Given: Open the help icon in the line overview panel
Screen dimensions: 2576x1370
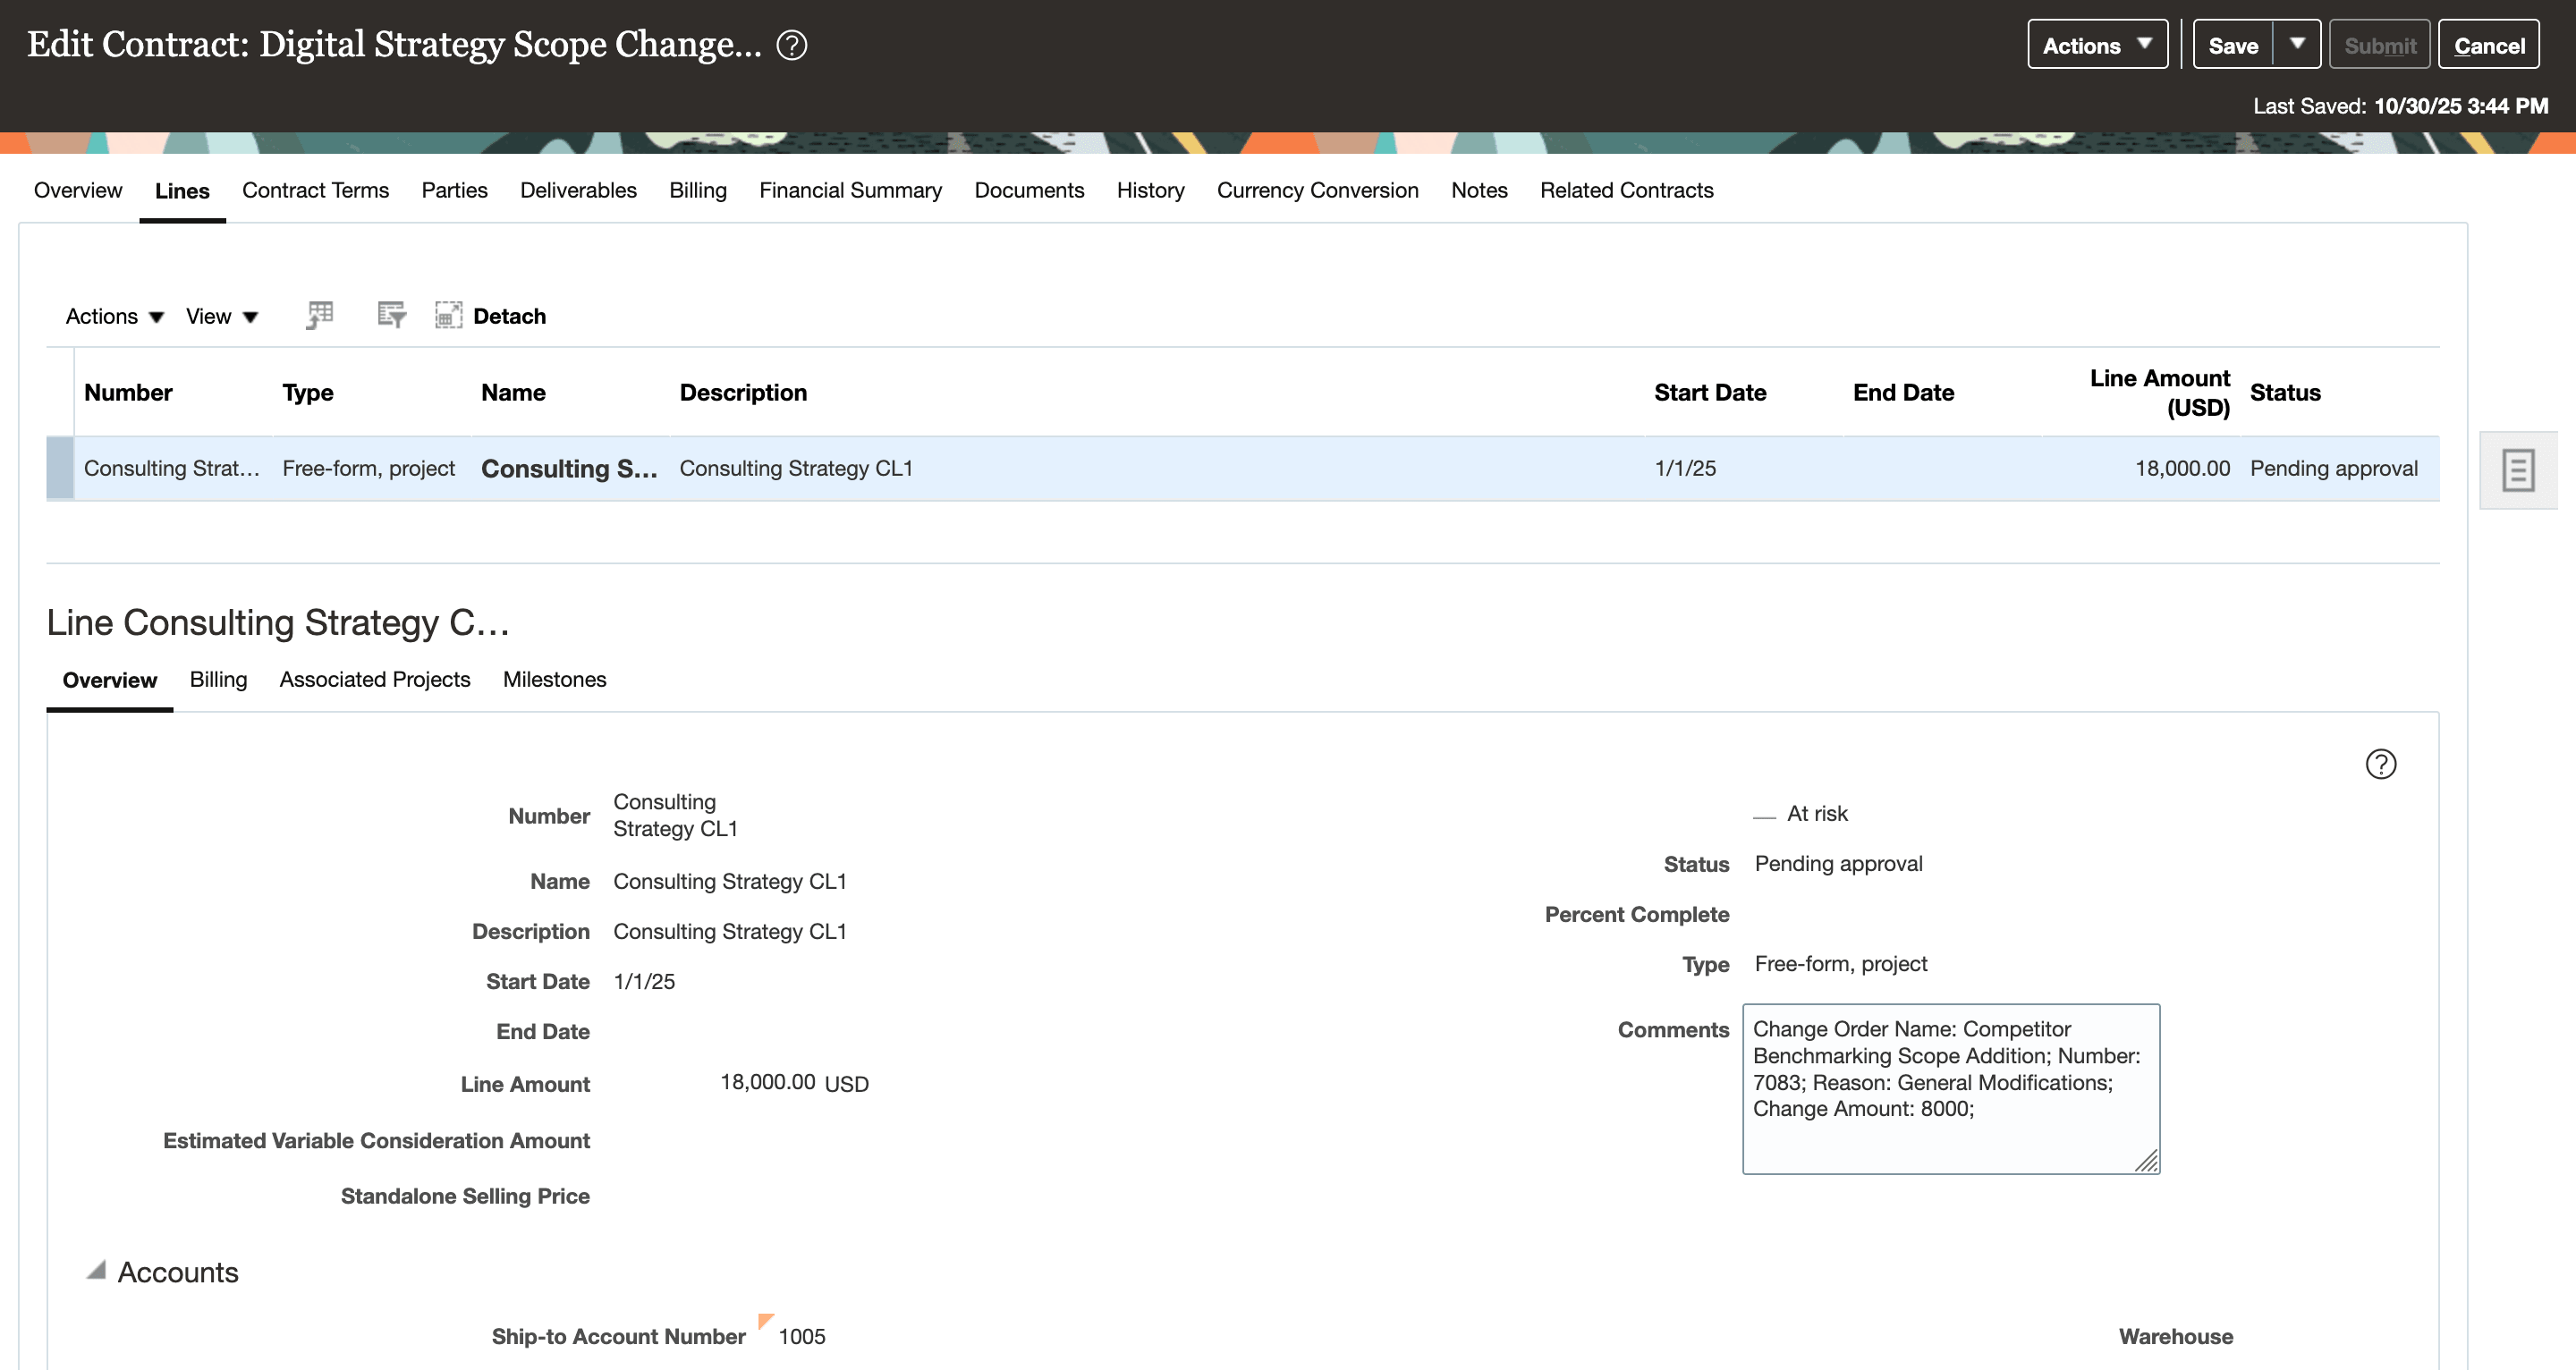Looking at the screenshot, I should point(2381,764).
